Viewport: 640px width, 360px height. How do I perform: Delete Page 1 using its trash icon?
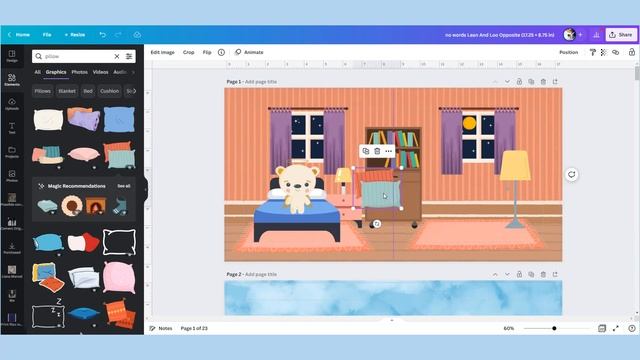point(543,82)
